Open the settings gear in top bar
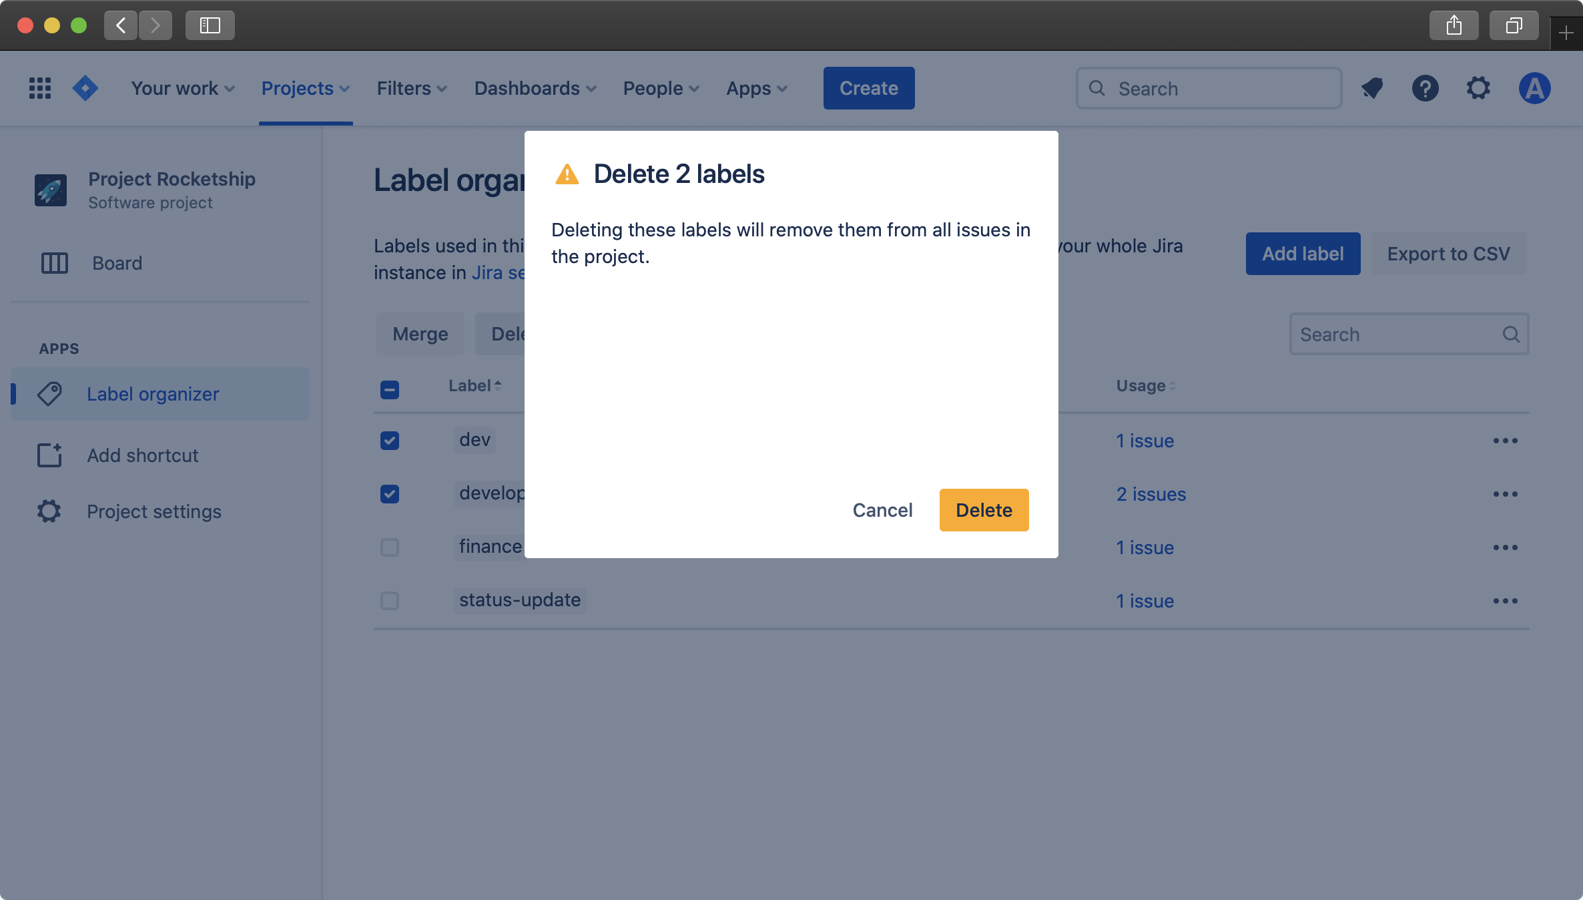 click(1478, 88)
